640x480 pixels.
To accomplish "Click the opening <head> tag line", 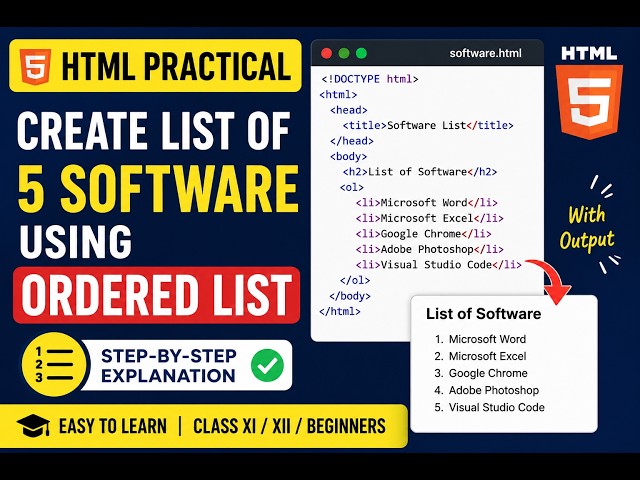I will coord(349,110).
